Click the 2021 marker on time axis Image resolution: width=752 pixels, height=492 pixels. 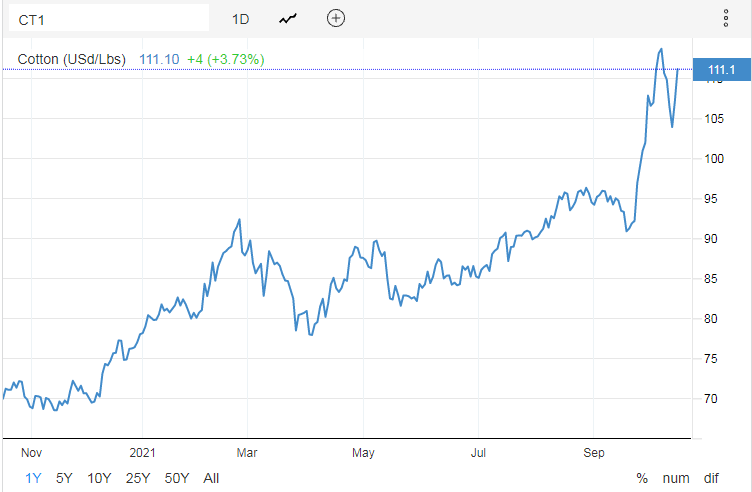click(142, 453)
